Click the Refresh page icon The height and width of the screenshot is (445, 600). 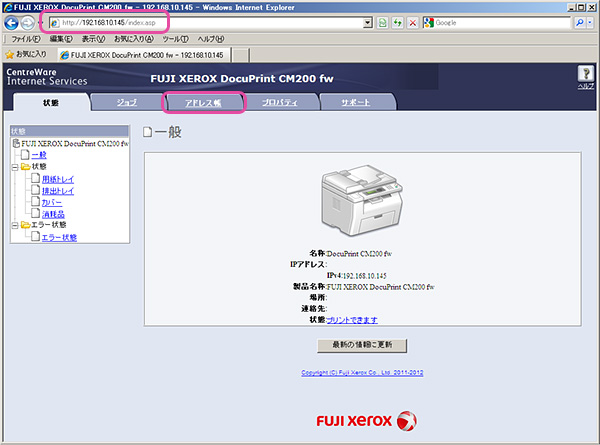click(x=397, y=22)
